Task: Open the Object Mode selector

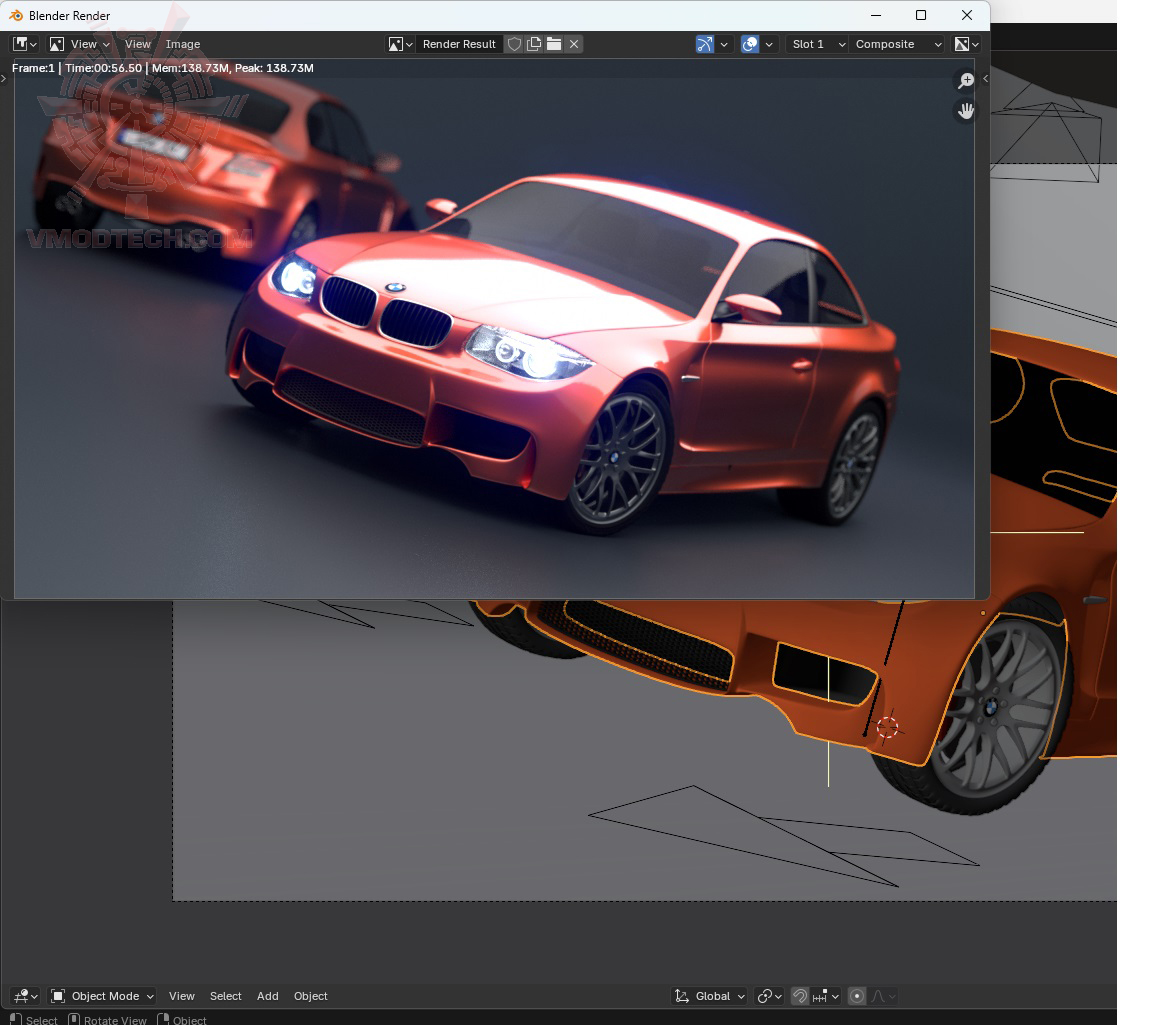Action: [x=103, y=996]
